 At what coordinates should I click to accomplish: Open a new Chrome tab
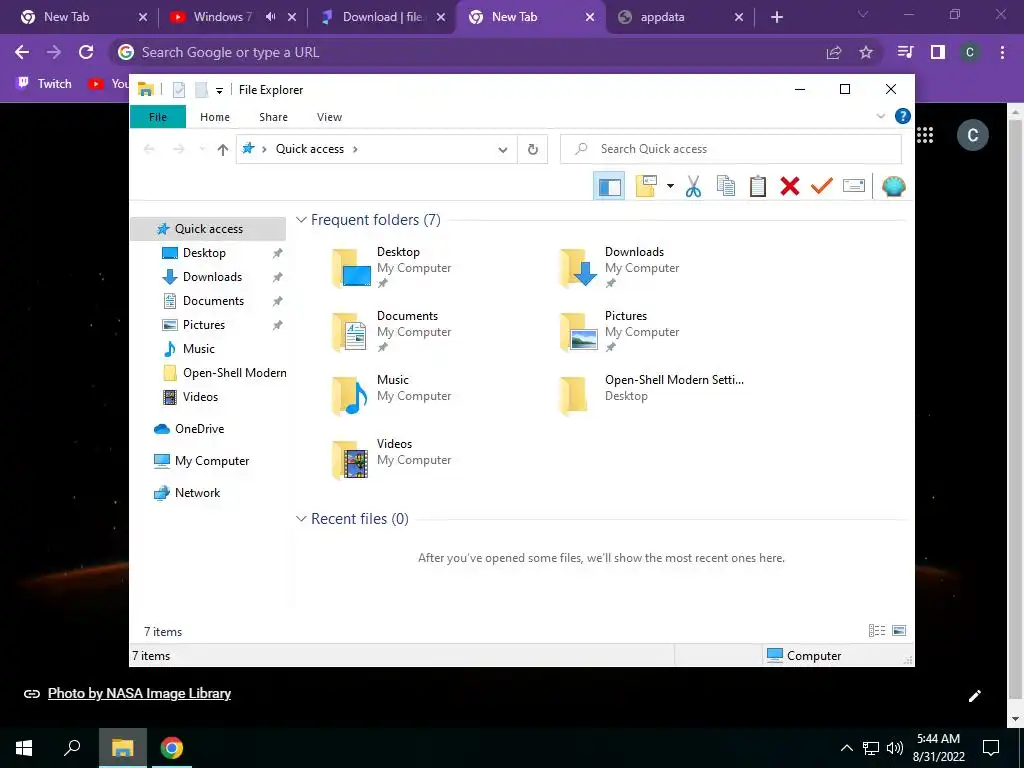click(776, 17)
